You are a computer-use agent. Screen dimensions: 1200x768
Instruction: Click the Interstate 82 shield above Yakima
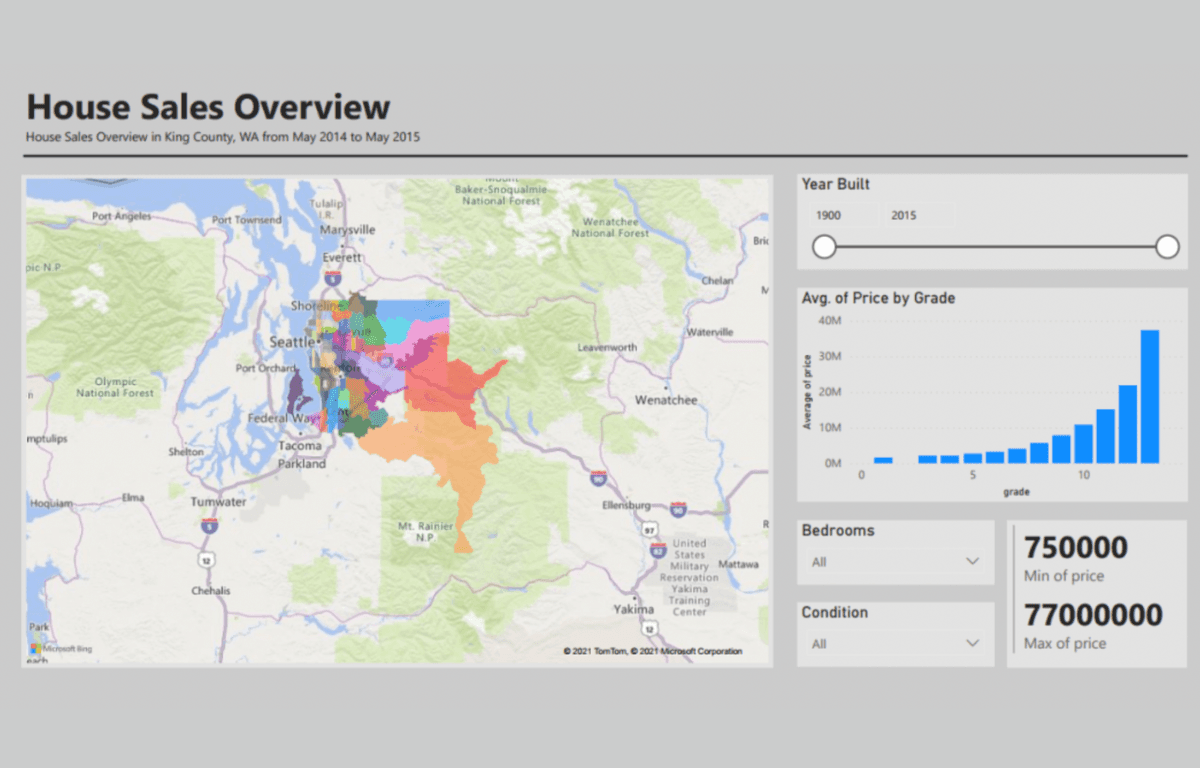pos(657,550)
